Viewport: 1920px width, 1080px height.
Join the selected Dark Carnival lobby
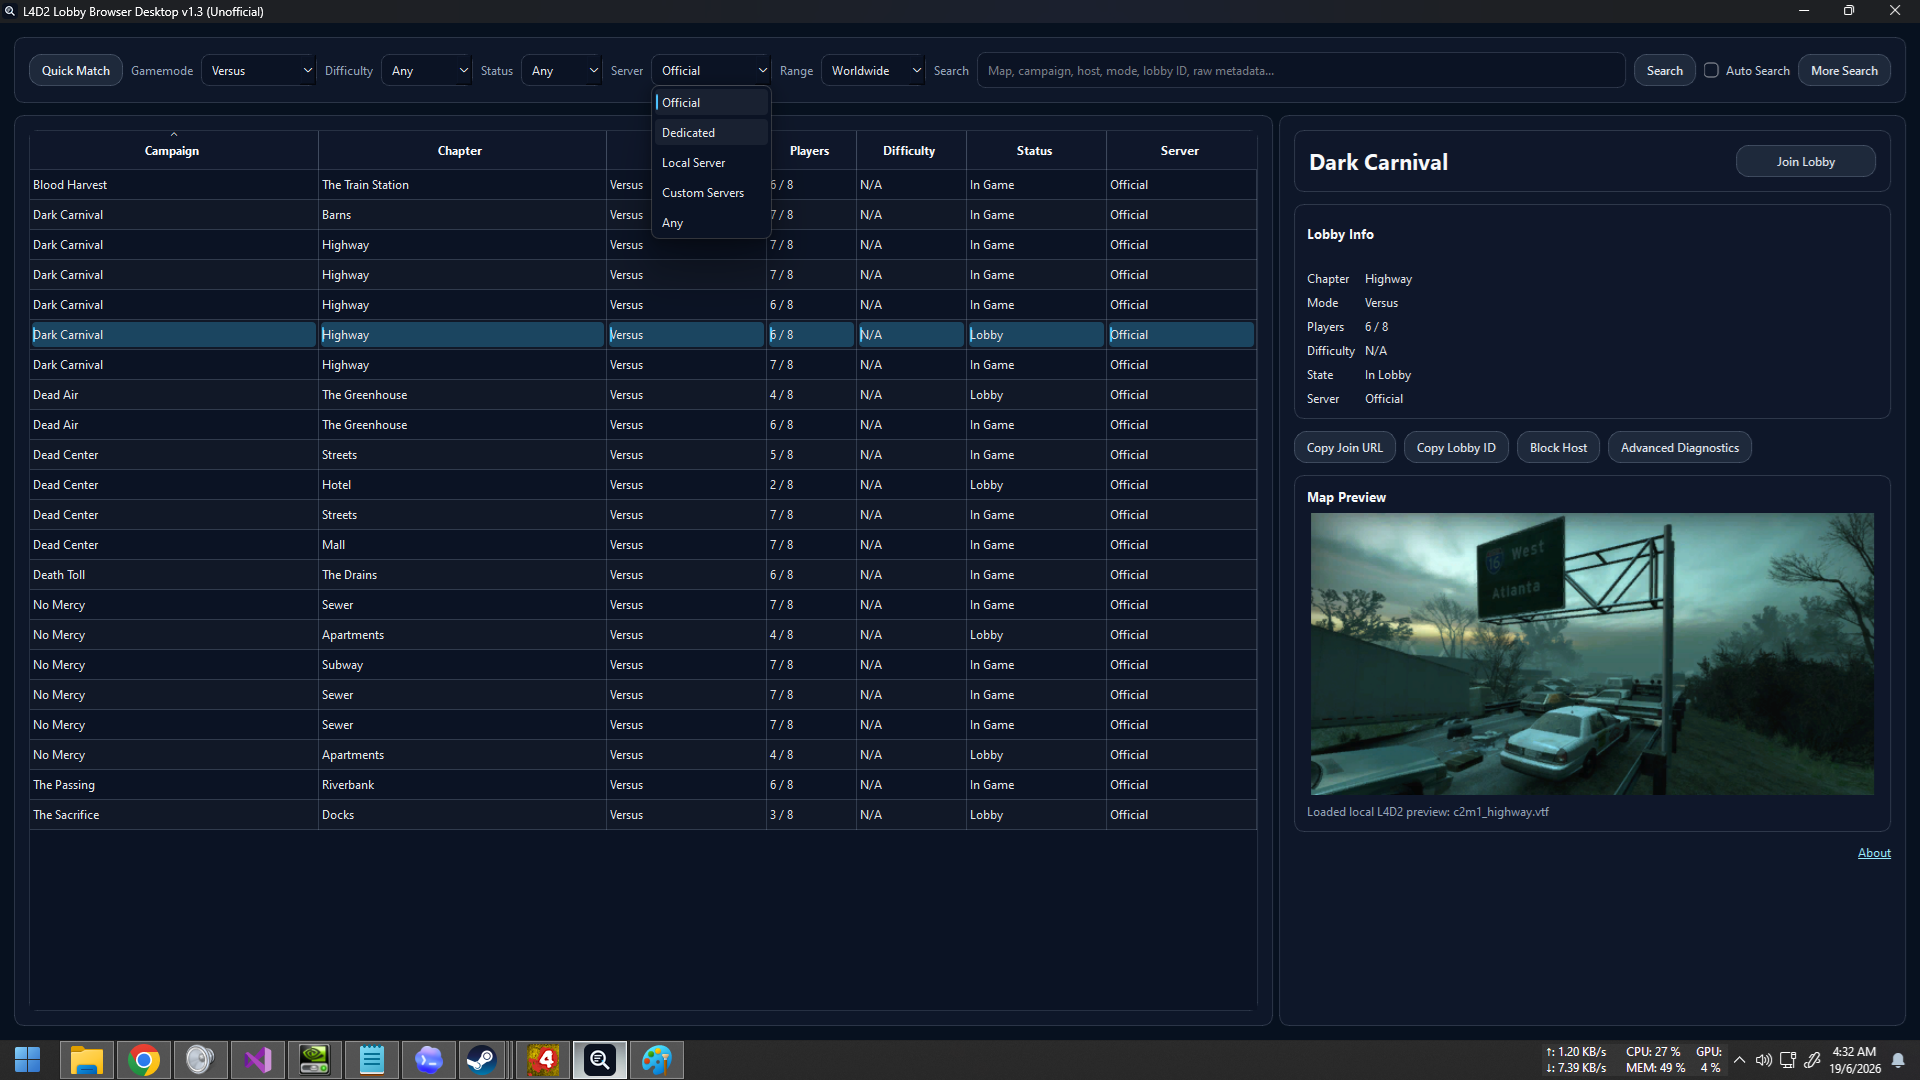1805,161
